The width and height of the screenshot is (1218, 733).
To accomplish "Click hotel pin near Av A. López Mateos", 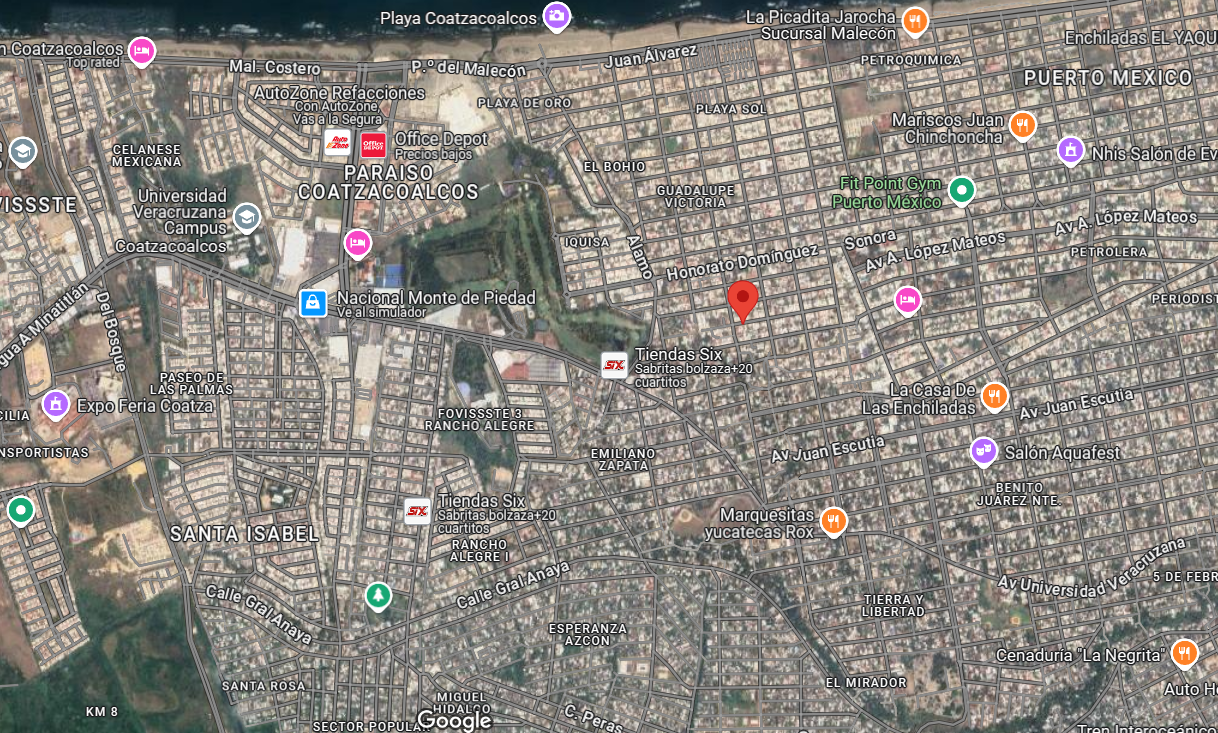I will pyautogui.click(x=907, y=299).
